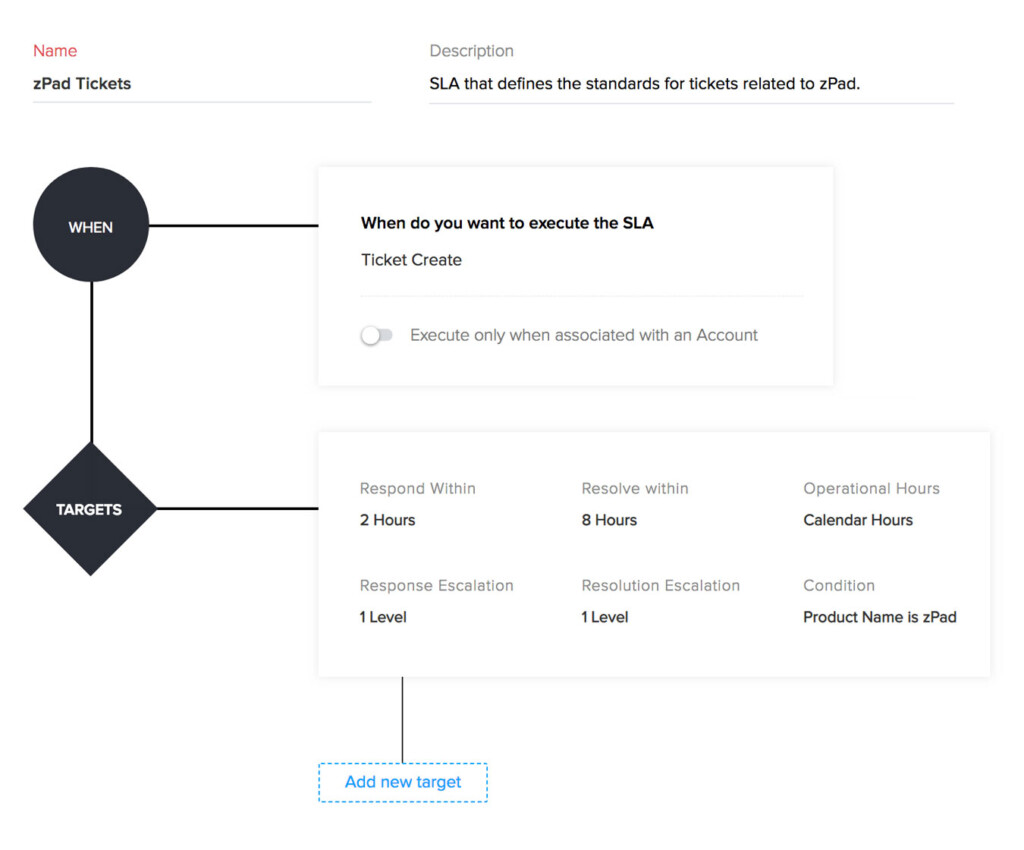Click the TARGETS diamond node
The width and height of the screenshot is (1024, 850).
pos(90,509)
